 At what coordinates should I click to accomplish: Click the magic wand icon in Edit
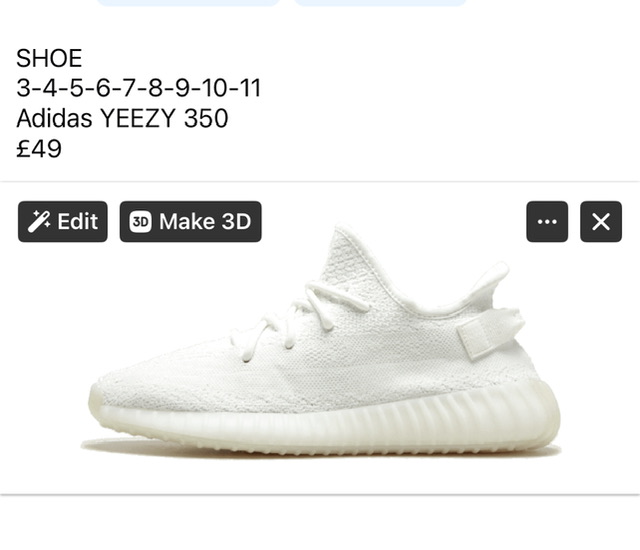coord(39,222)
